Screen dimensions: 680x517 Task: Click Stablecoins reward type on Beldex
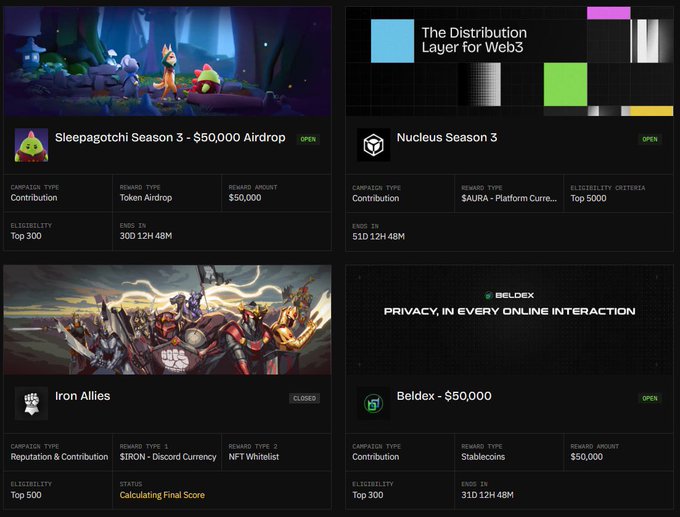tap(483, 457)
